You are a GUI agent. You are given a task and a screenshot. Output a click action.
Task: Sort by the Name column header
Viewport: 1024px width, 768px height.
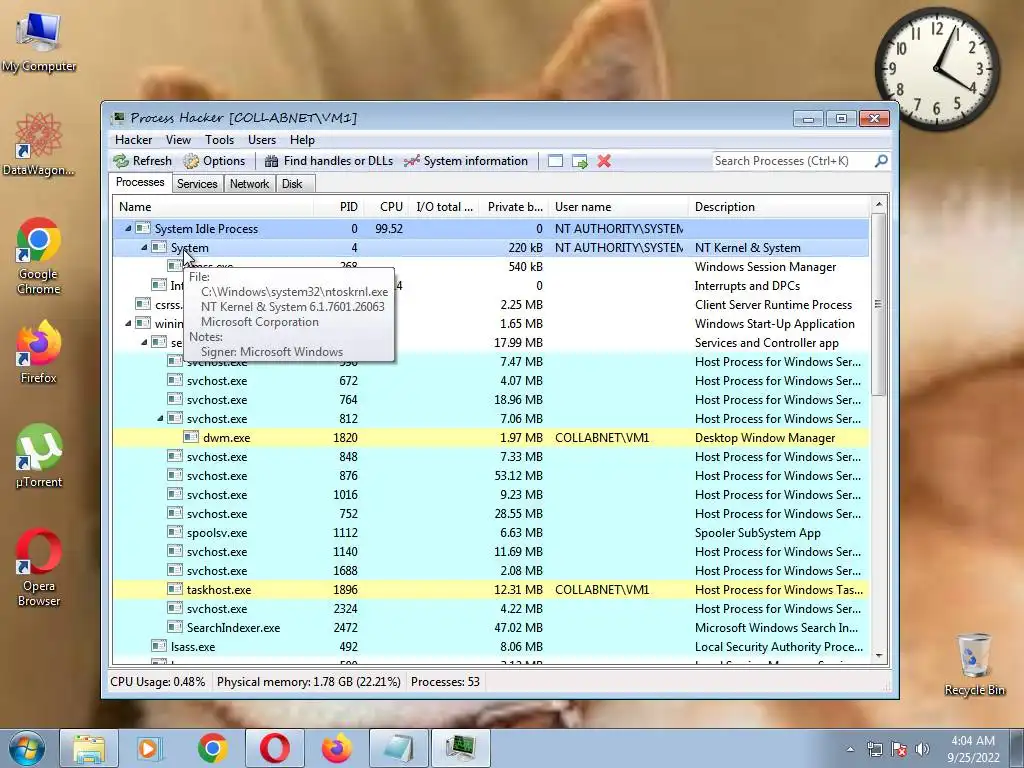pos(213,207)
